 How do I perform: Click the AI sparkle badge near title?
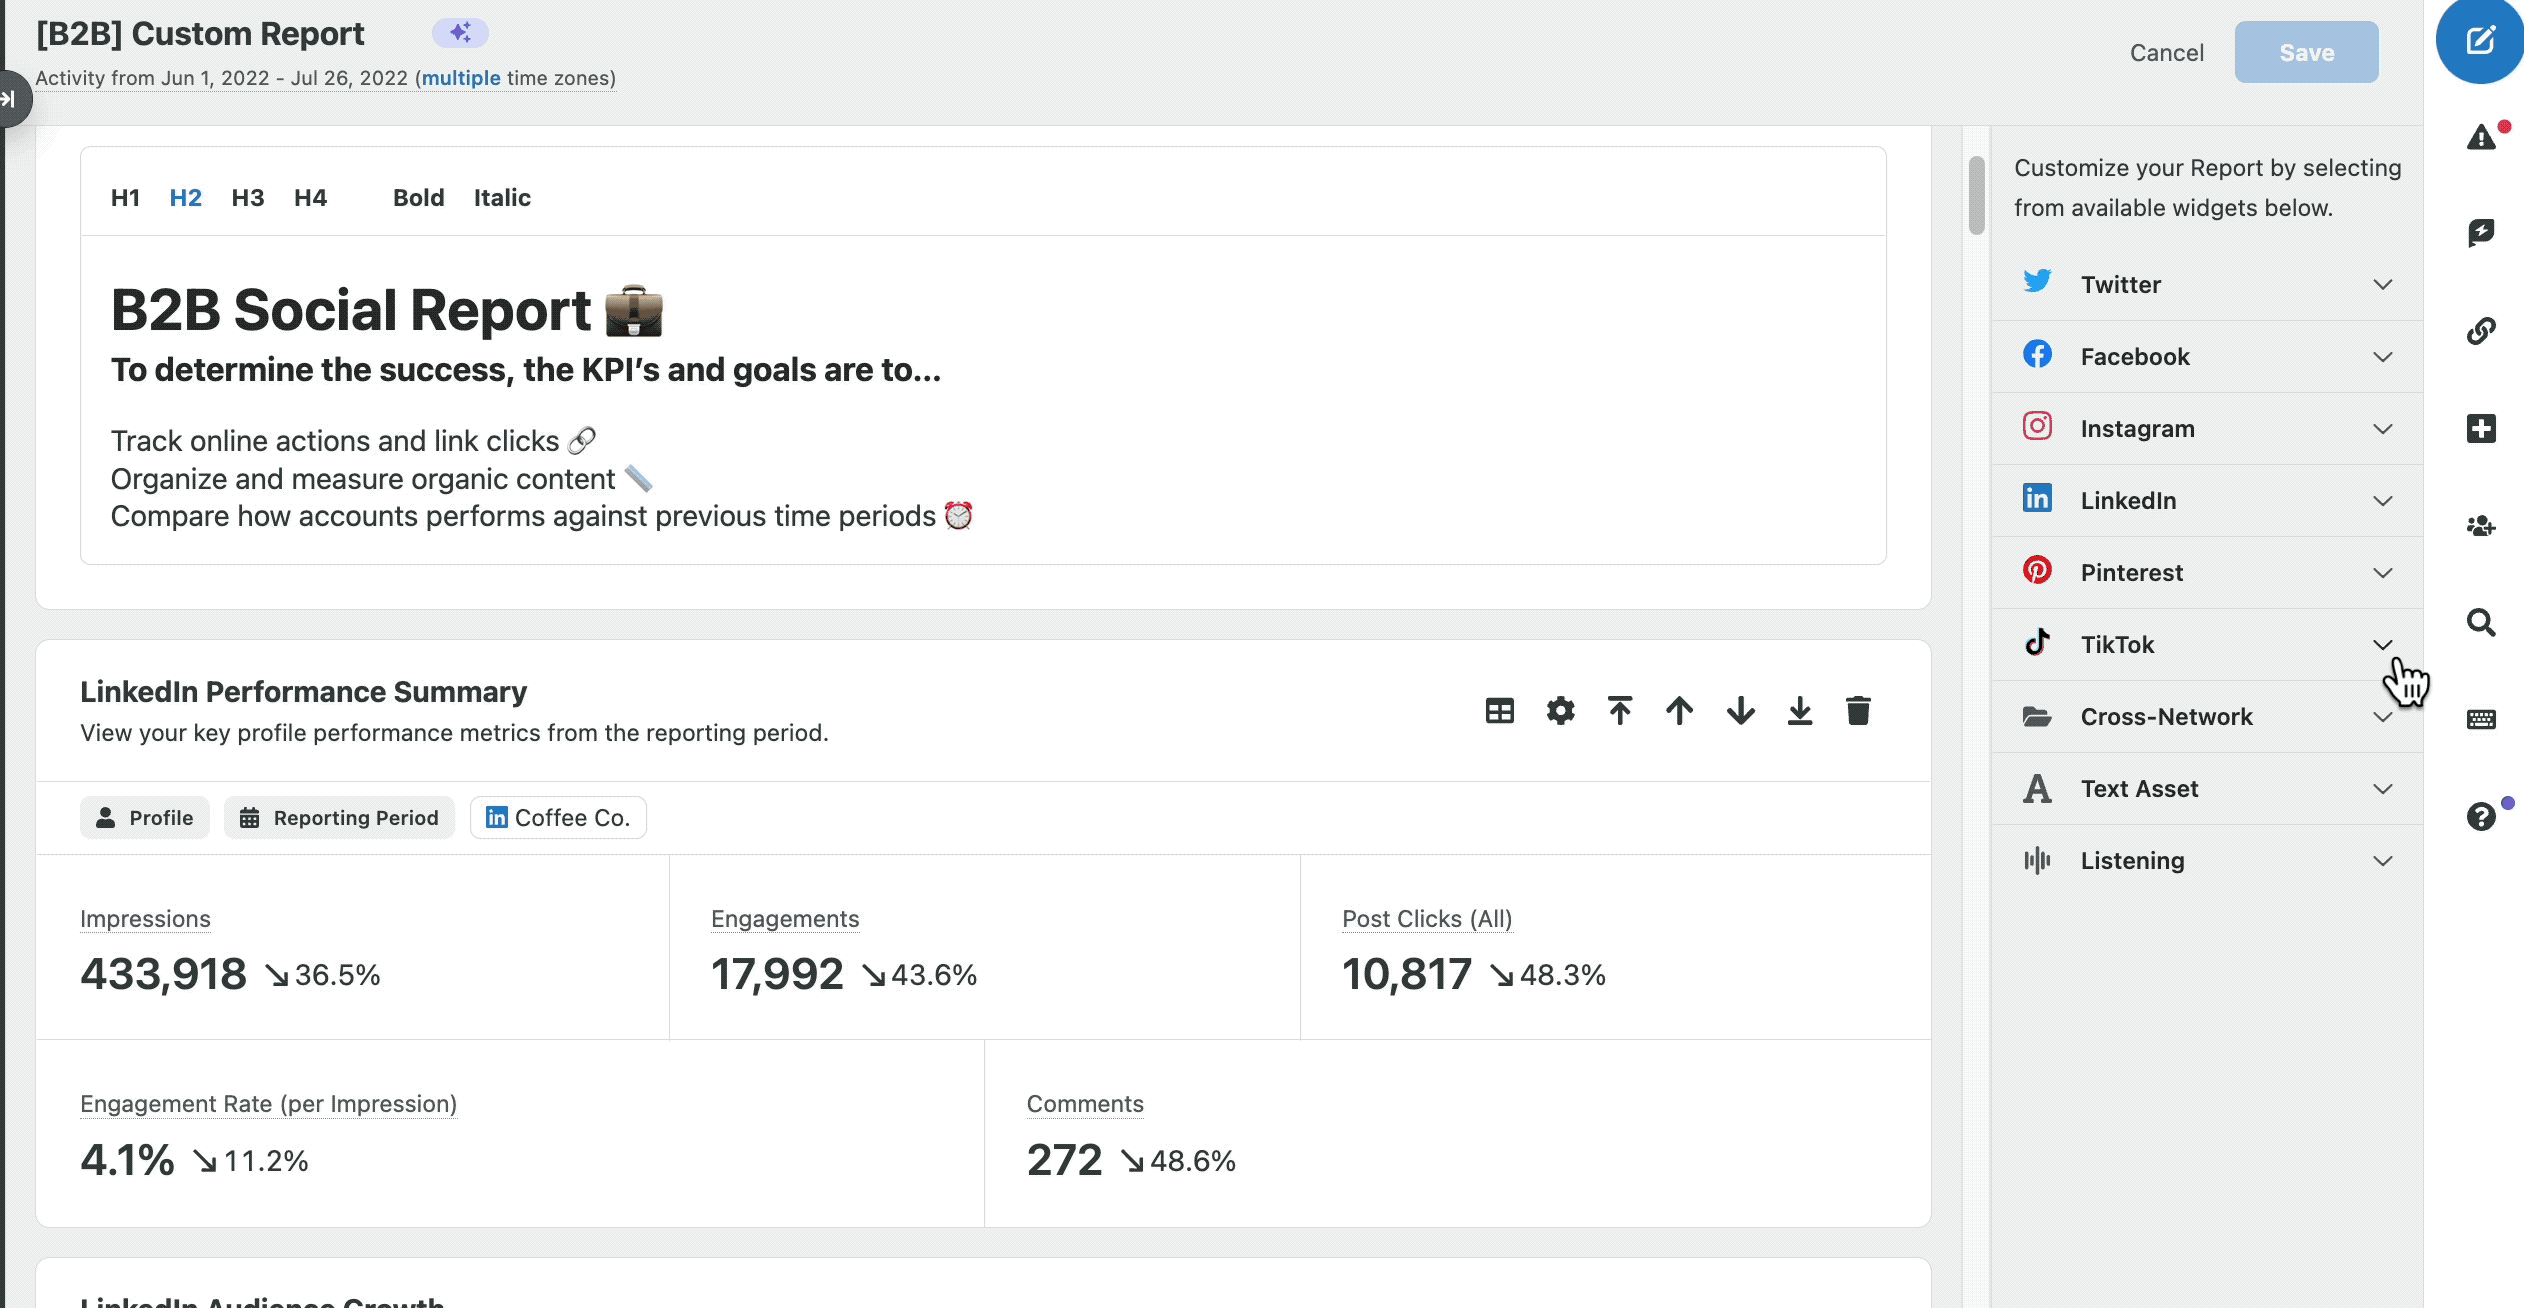[x=460, y=33]
